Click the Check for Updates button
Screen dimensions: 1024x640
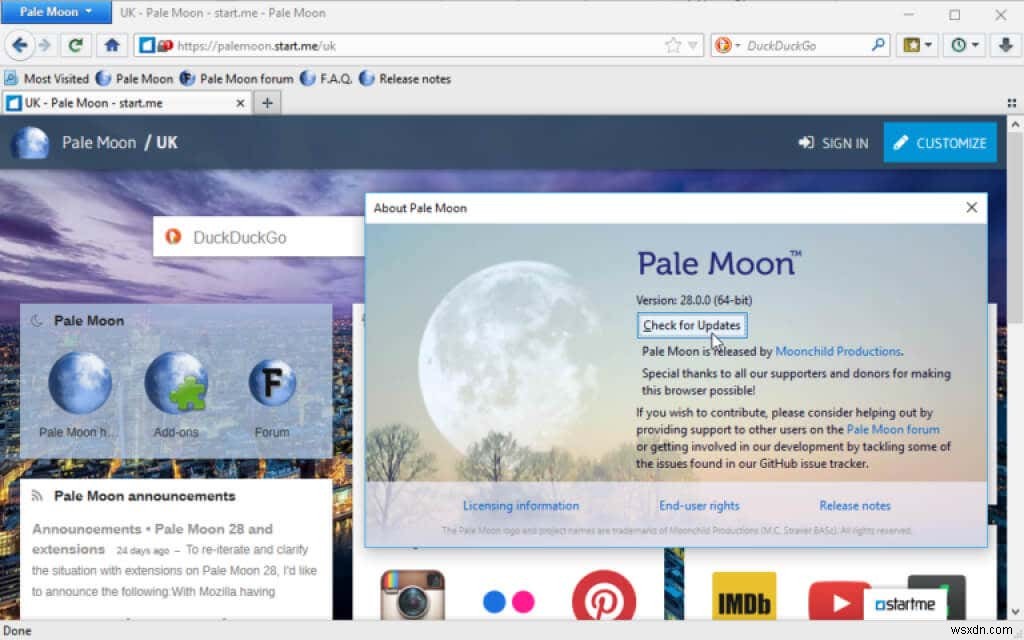pyautogui.click(x=692, y=325)
